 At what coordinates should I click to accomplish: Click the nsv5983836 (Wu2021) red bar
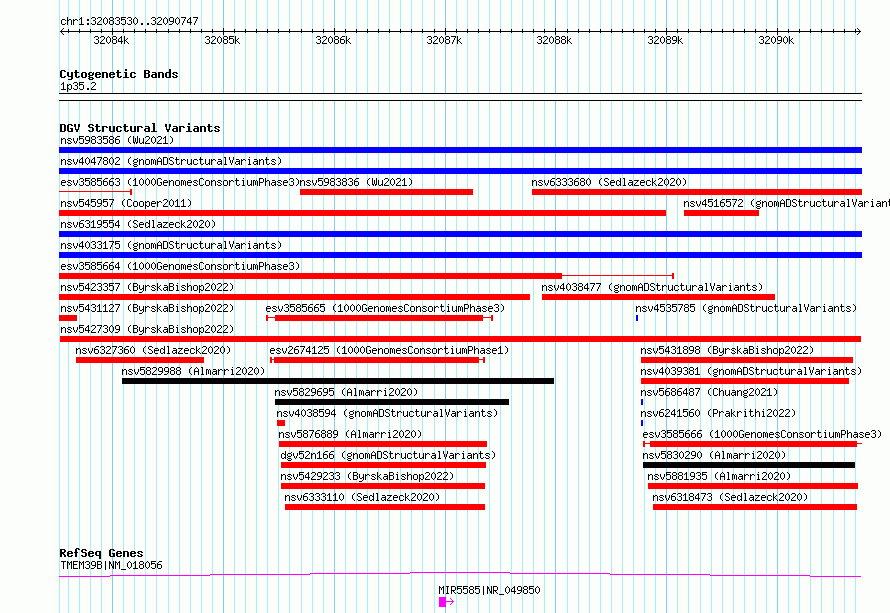(387, 192)
